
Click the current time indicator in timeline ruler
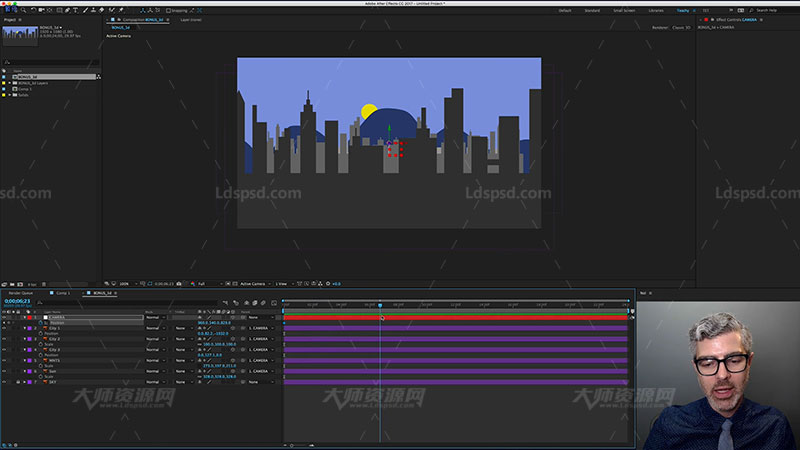[x=380, y=304]
